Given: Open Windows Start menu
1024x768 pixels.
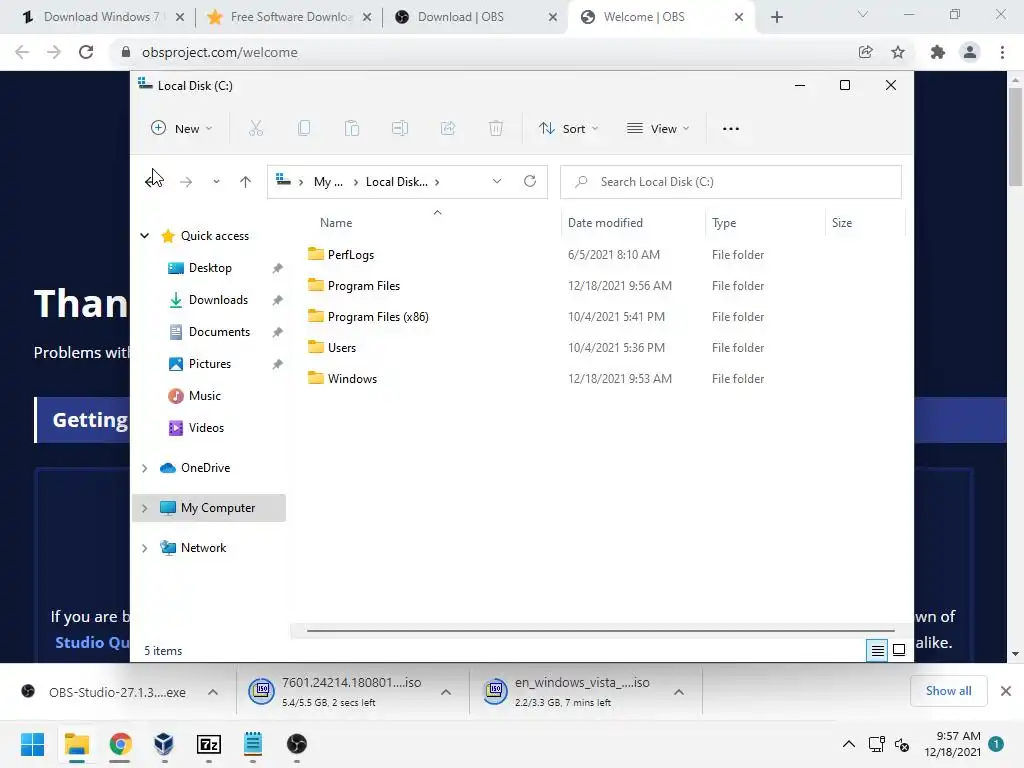Looking at the screenshot, I should coord(33,744).
